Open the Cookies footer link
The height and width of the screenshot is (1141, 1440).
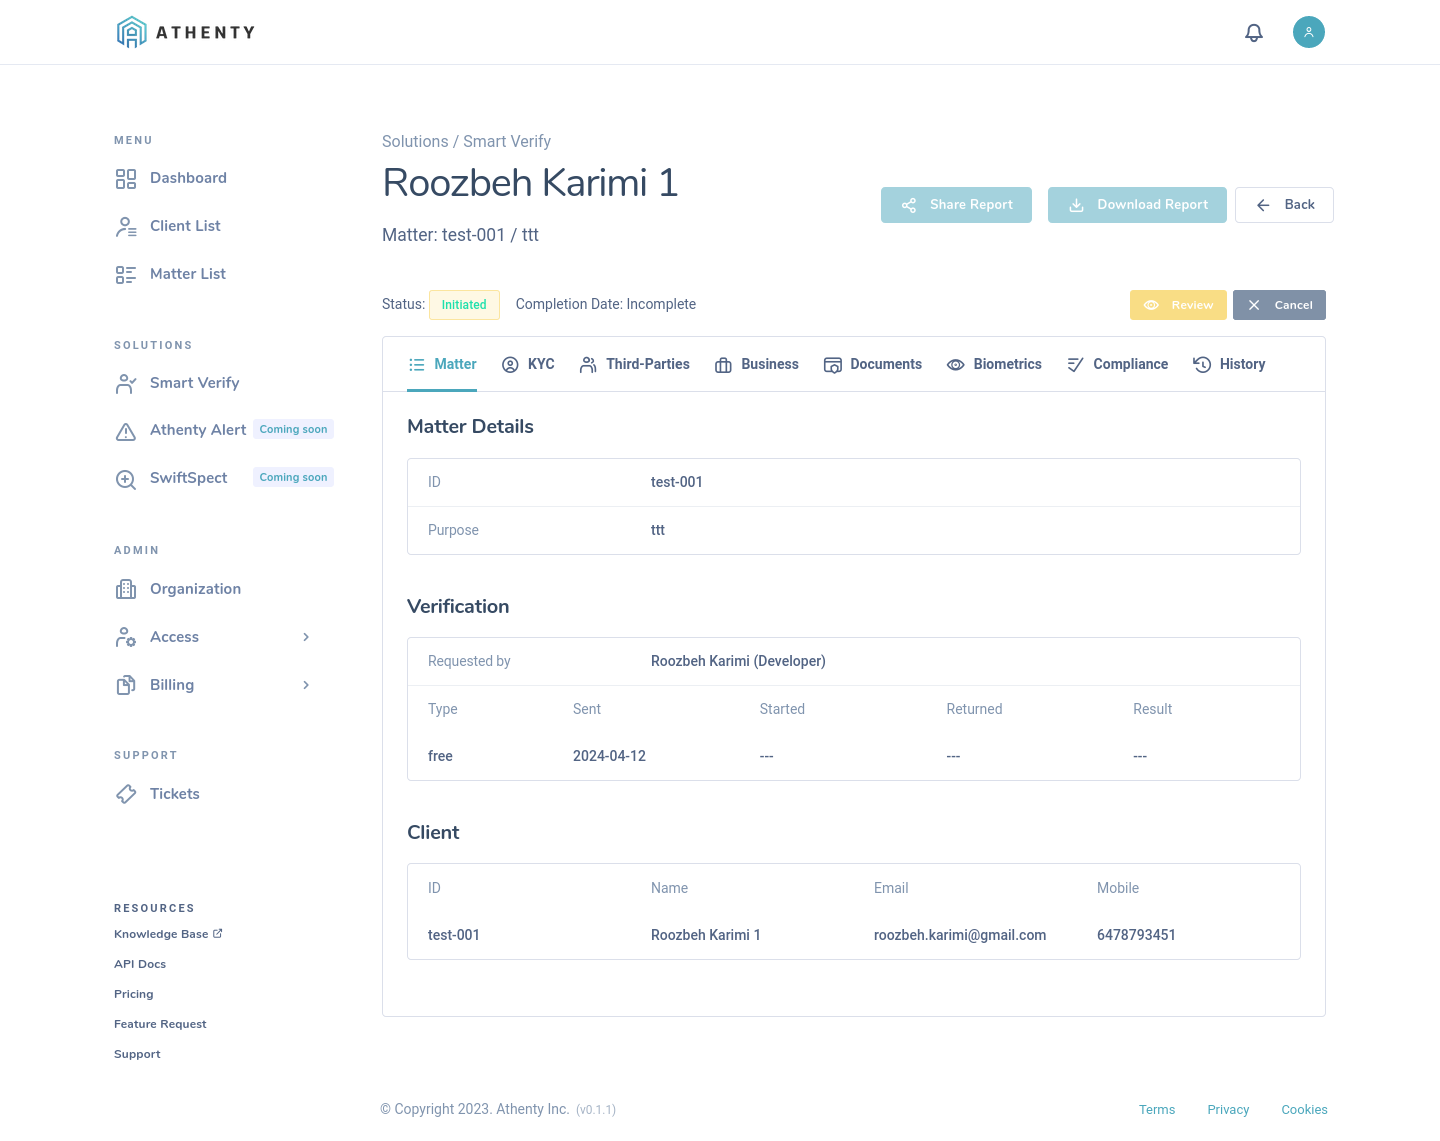tap(1304, 1110)
